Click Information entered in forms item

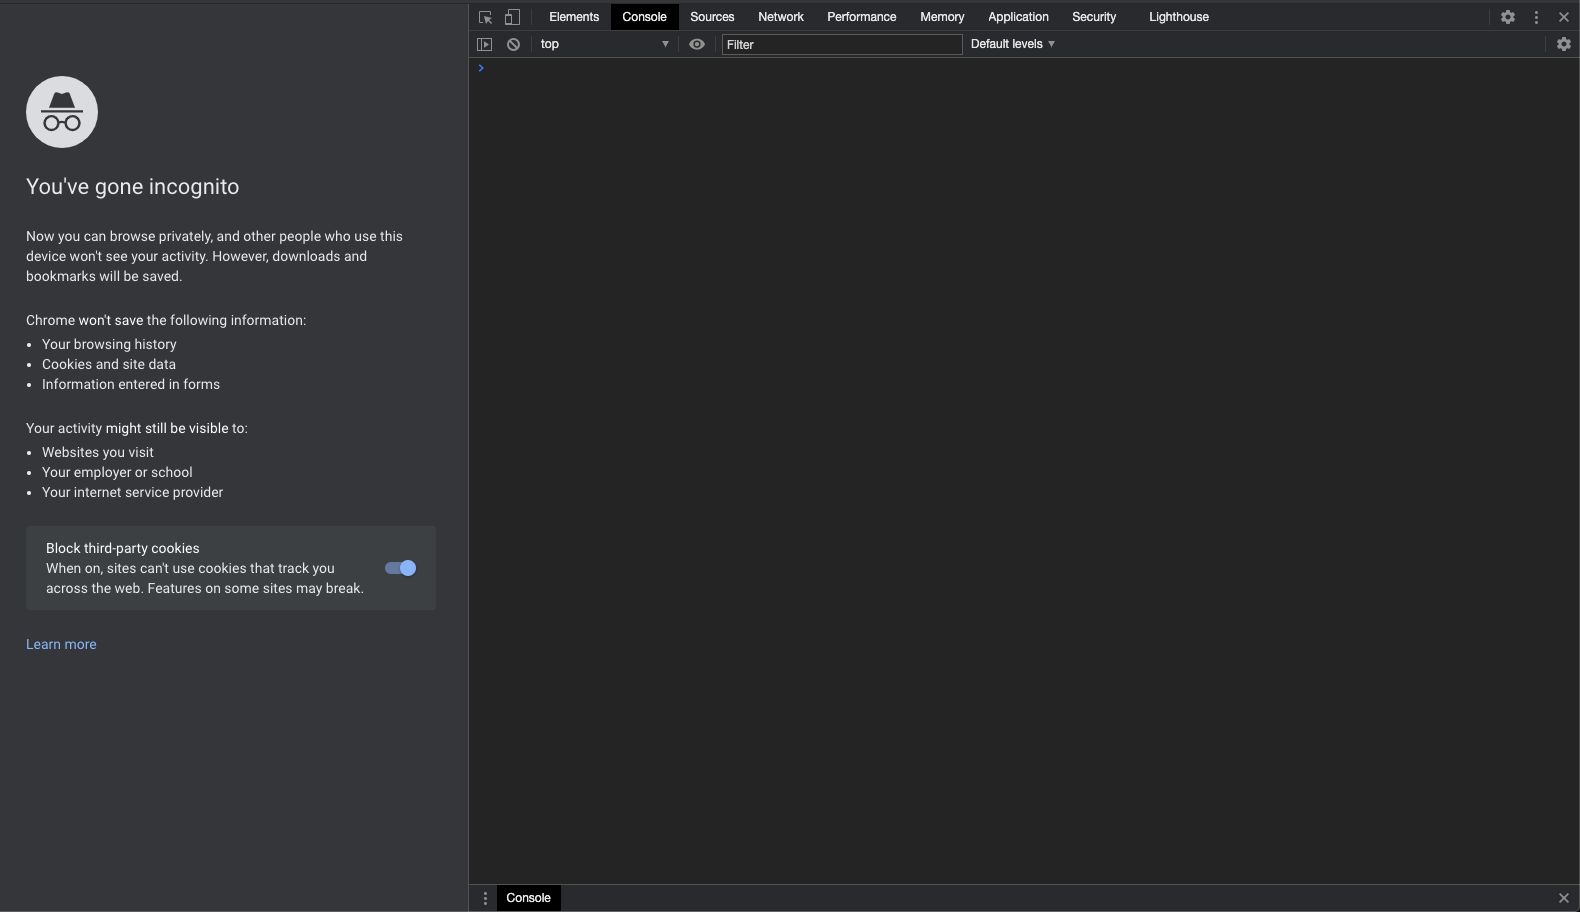[x=131, y=384]
